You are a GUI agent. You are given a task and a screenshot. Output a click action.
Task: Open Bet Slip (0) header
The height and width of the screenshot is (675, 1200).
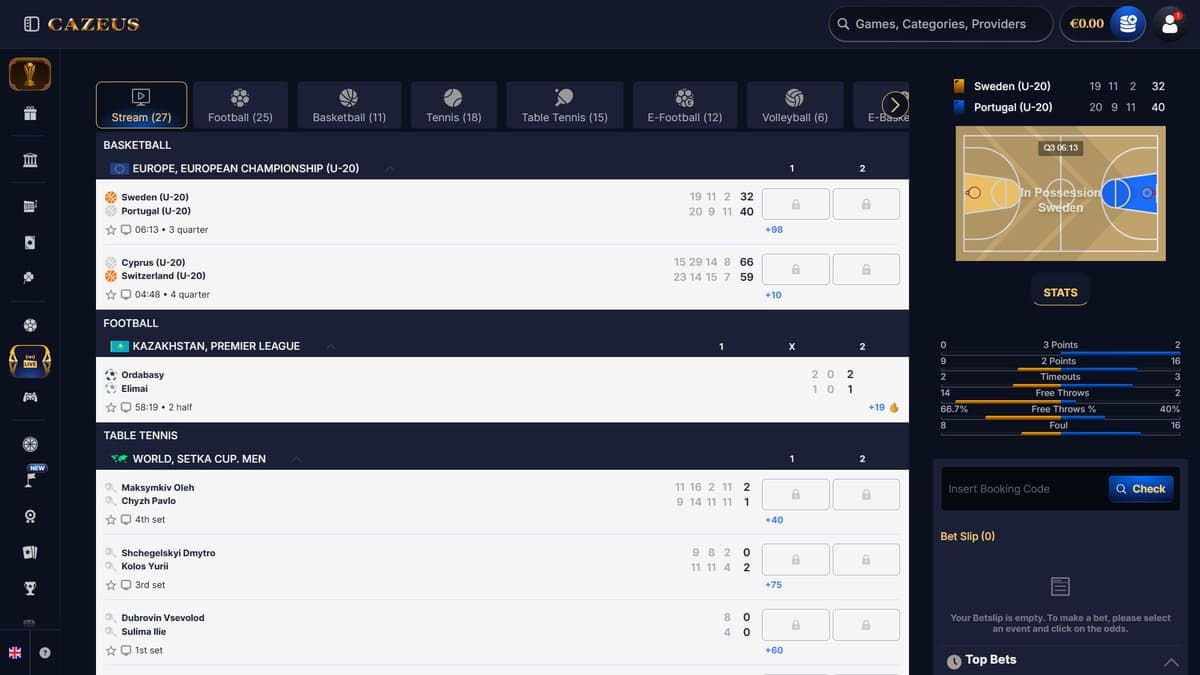(968, 537)
